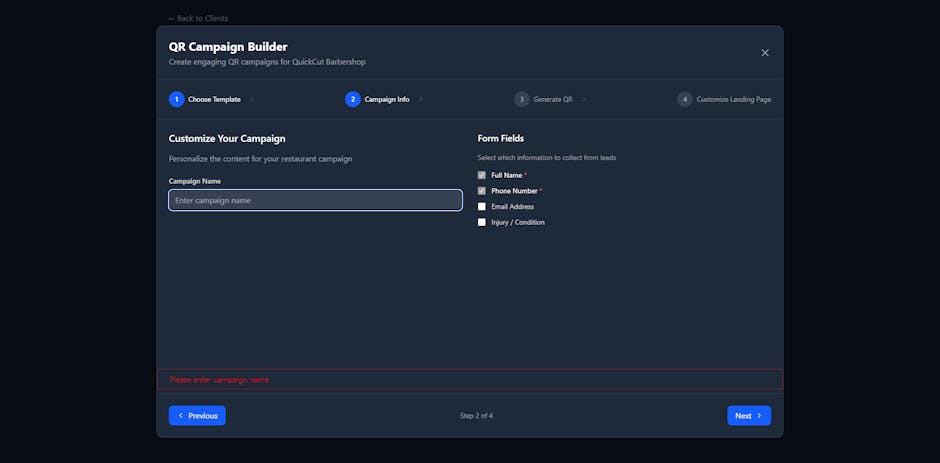The height and width of the screenshot is (463, 940).
Task: Click the chevron after Generate QR
Action: pos(584,99)
